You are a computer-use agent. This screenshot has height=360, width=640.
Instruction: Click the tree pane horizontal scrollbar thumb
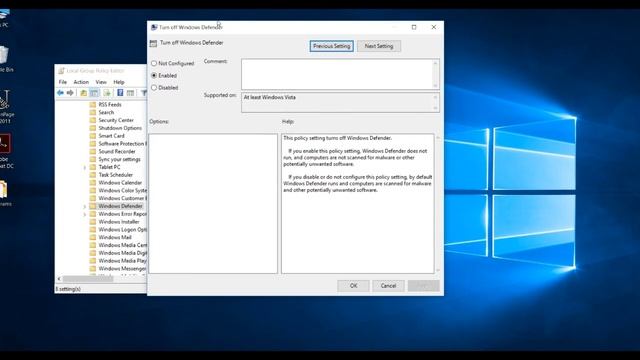coord(88,279)
